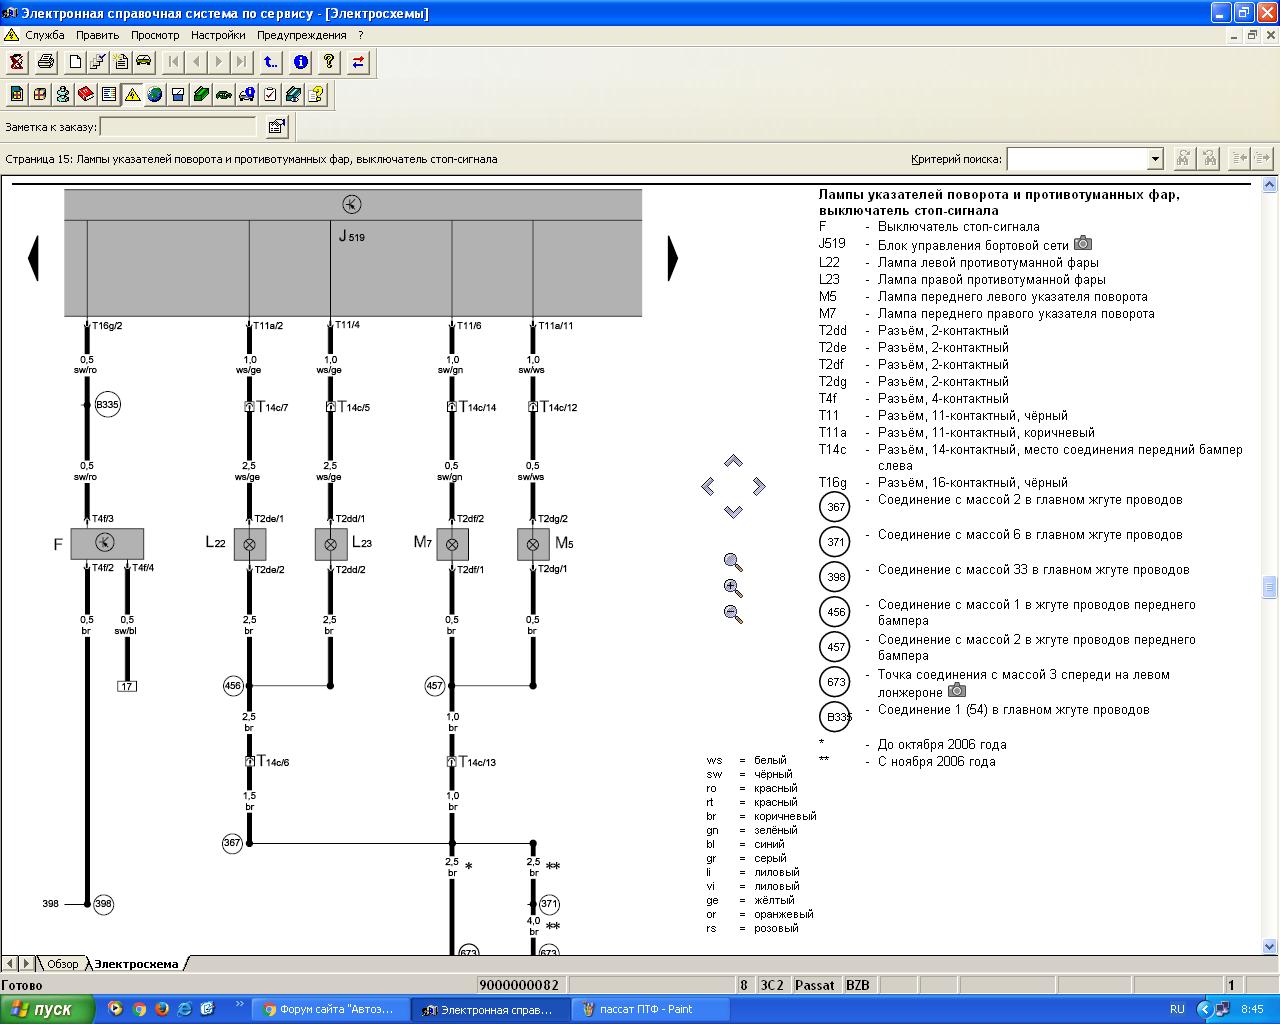1280x1024 pixels.
Task: Click the clipboard with checkmark toolbar icon
Action: pos(270,95)
